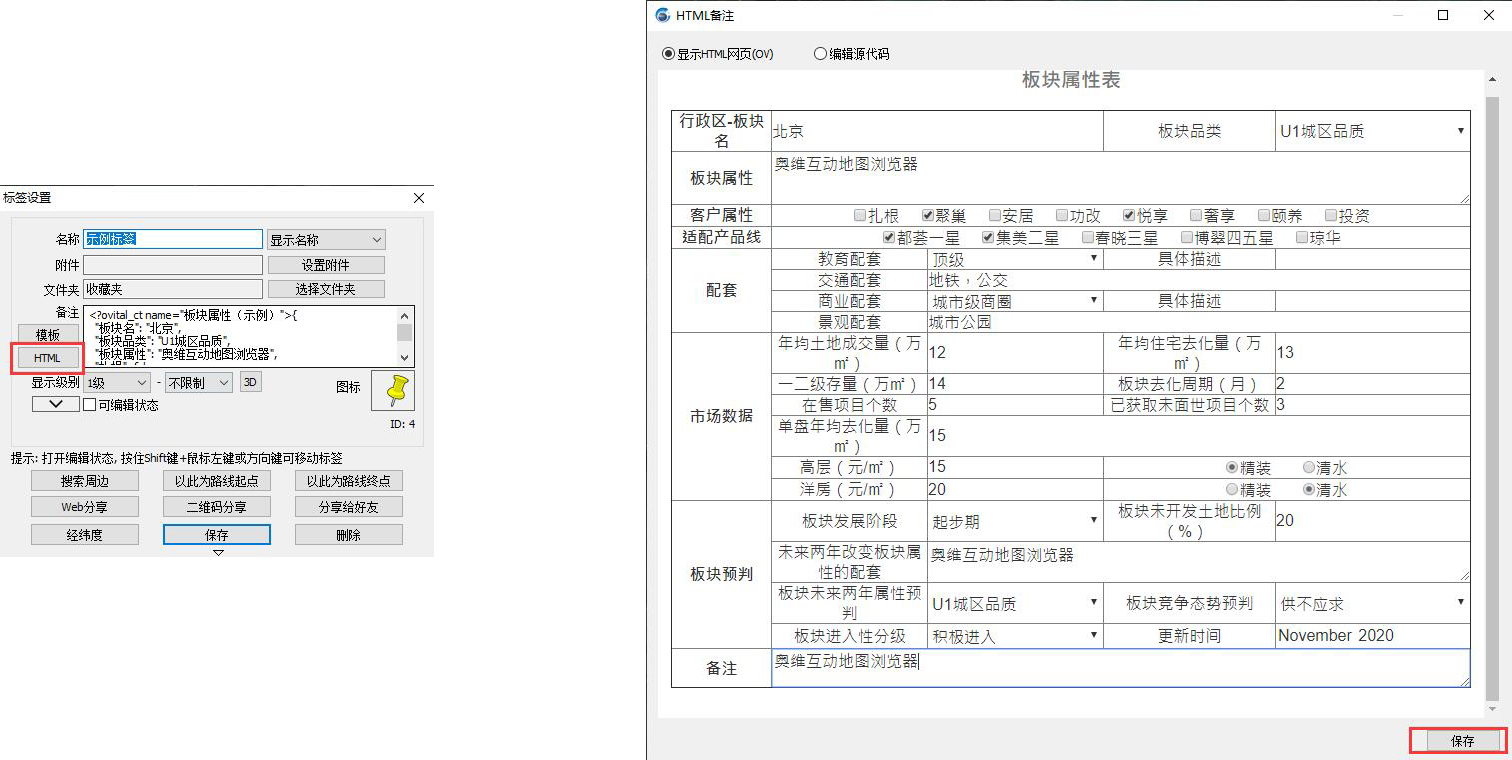Click the 经纬度 button
The height and width of the screenshot is (760, 1512).
(85, 535)
